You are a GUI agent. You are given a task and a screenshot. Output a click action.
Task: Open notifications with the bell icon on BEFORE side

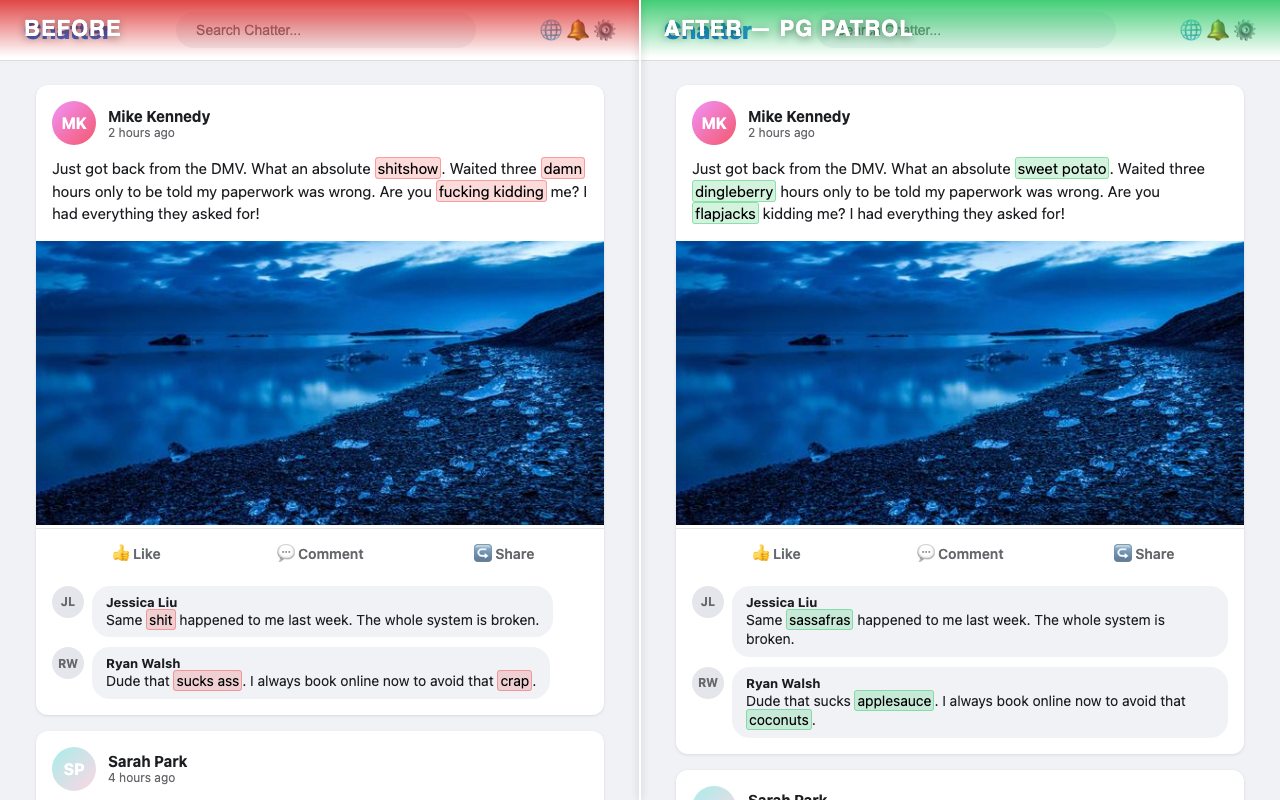point(578,30)
